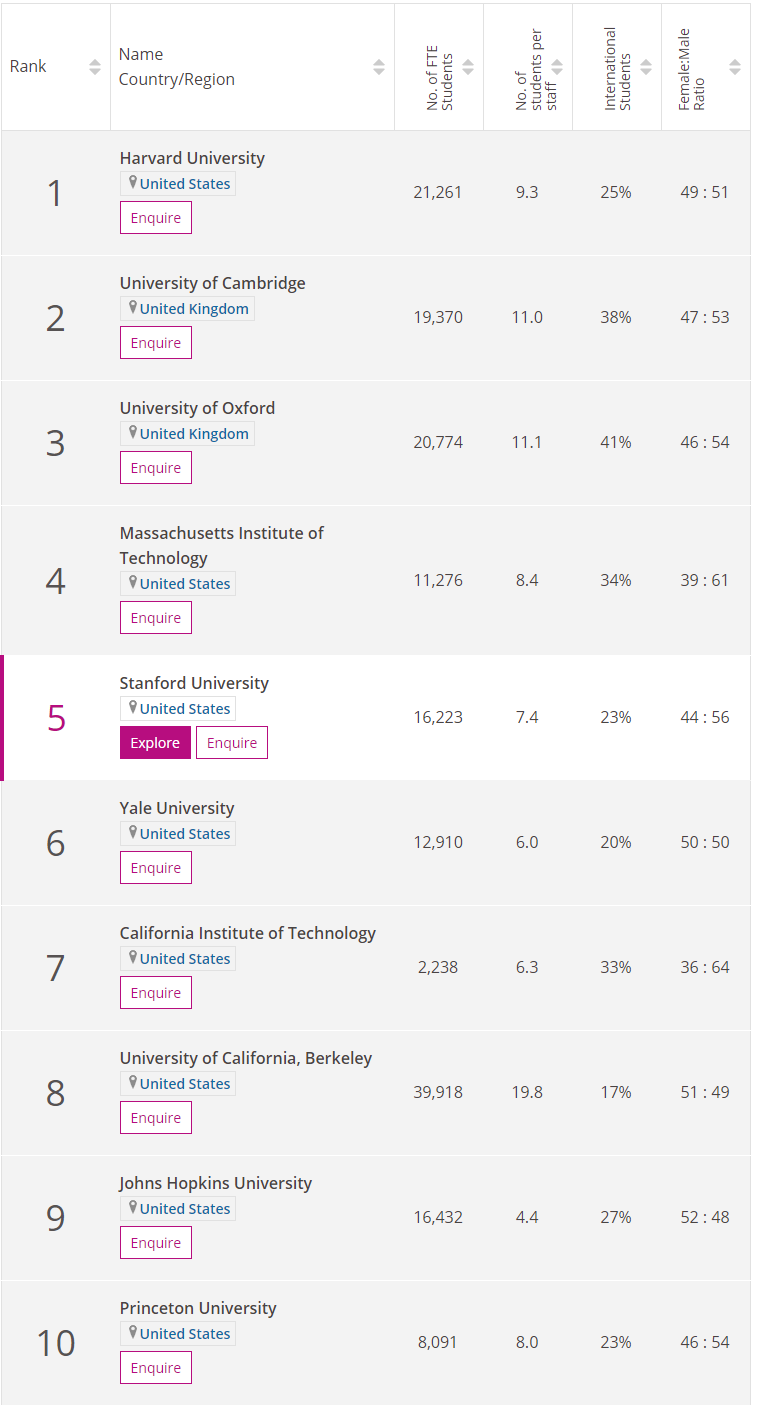
Task: Click United States tag under Princeton
Action: (185, 1334)
